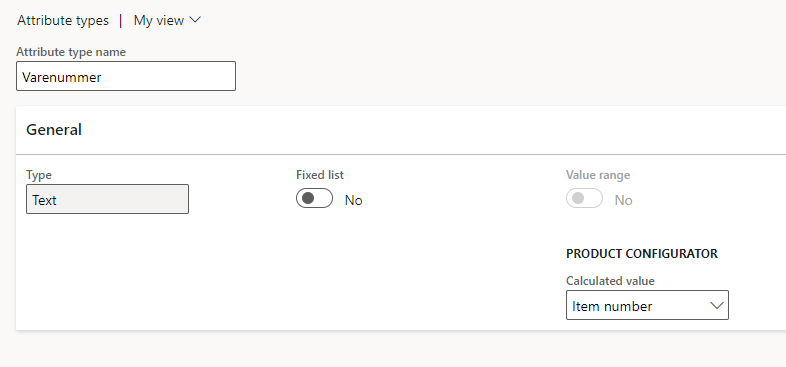Image resolution: width=786 pixels, height=367 pixels.
Task: Click into the Attribute type name field
Action: [x=126, y=76]
